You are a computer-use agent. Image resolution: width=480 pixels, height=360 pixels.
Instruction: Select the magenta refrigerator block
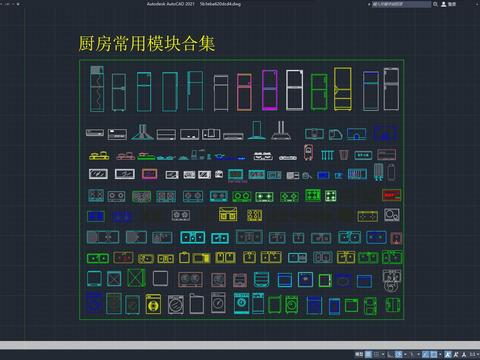270,90
